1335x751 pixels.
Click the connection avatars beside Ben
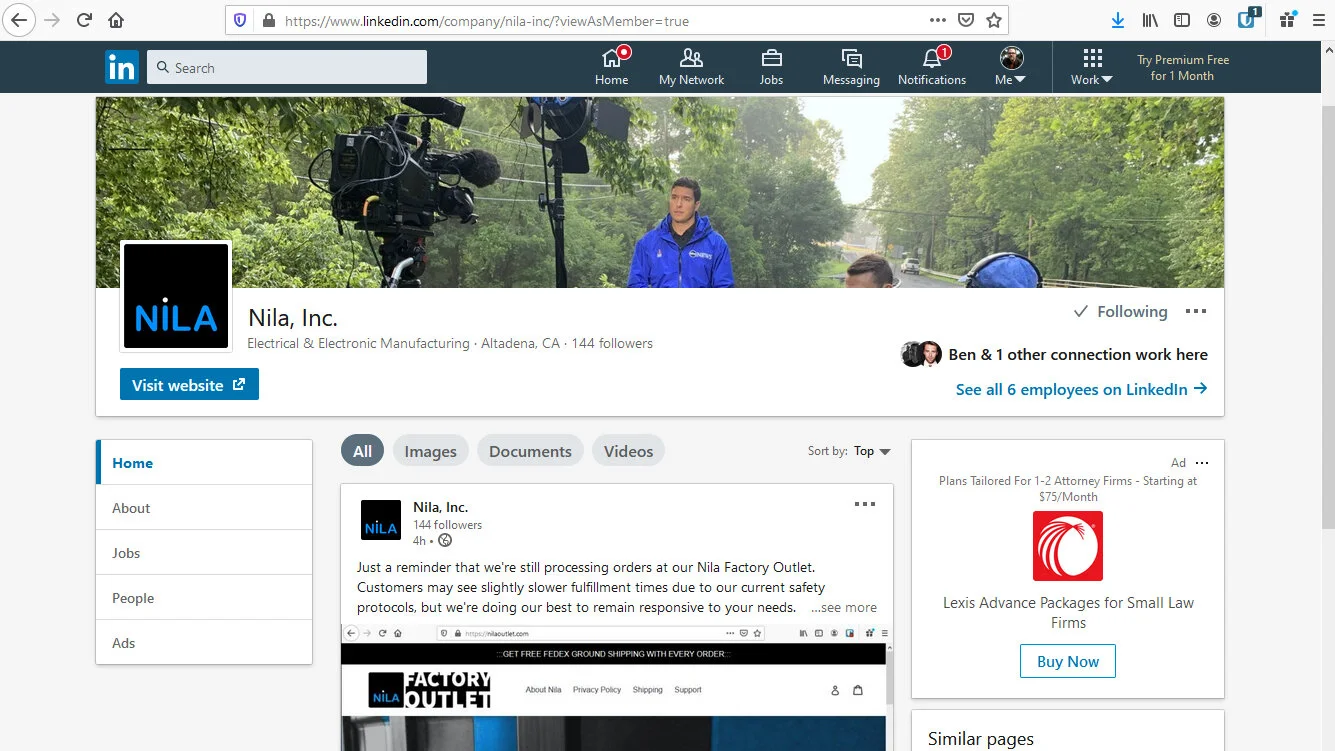click(922, 354)
